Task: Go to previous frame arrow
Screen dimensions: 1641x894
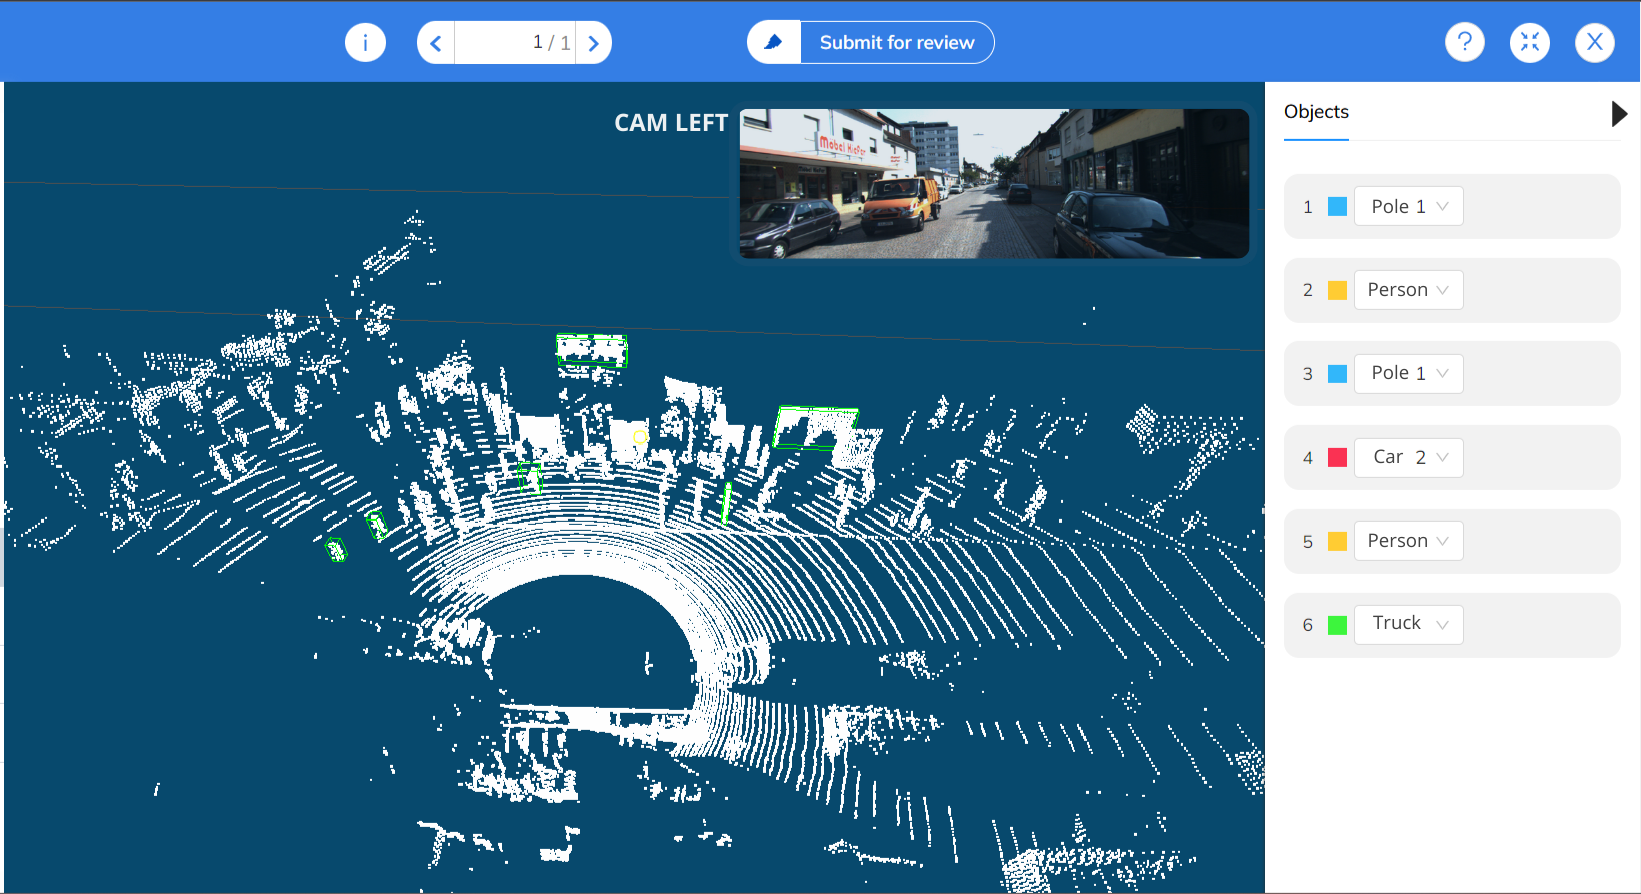Action: click(x=436, y=43)
